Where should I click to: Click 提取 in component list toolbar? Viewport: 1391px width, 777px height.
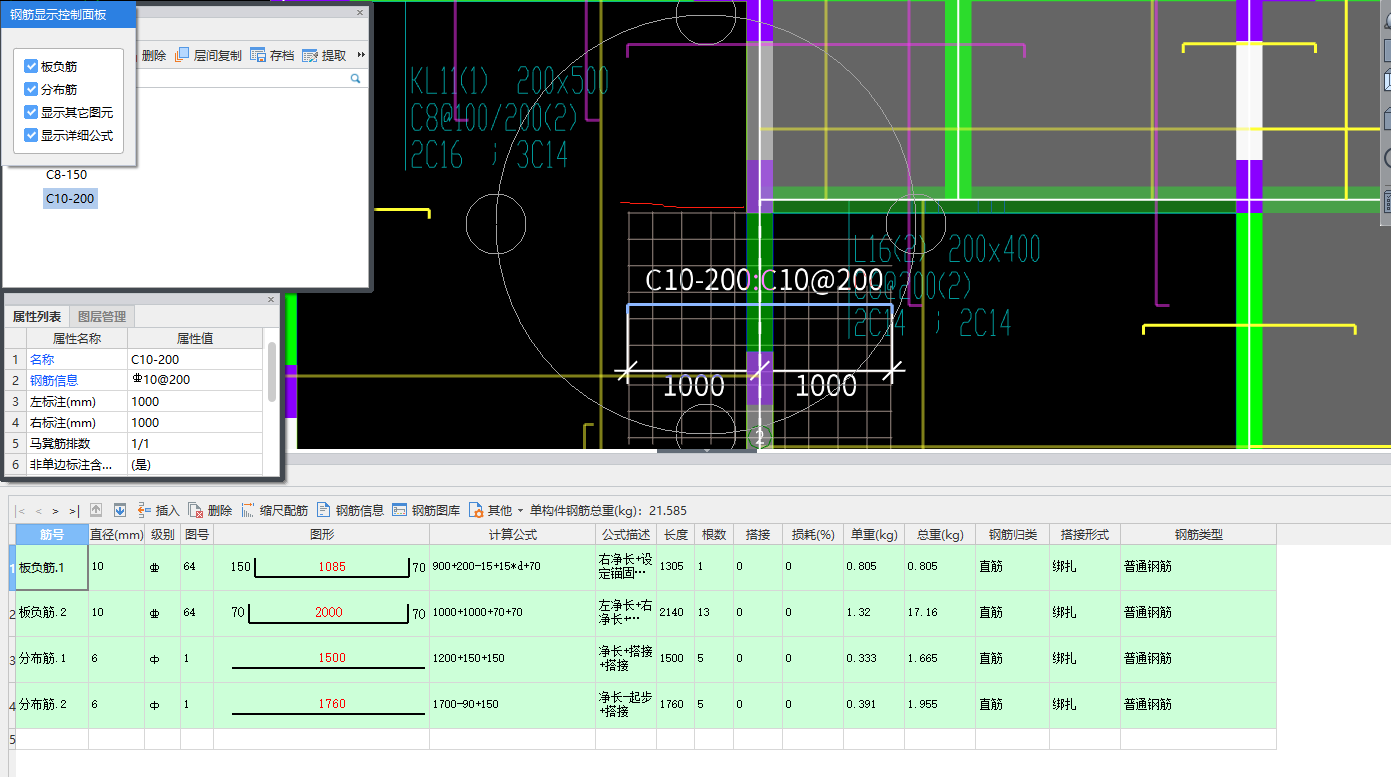click(x=324, y=56)
